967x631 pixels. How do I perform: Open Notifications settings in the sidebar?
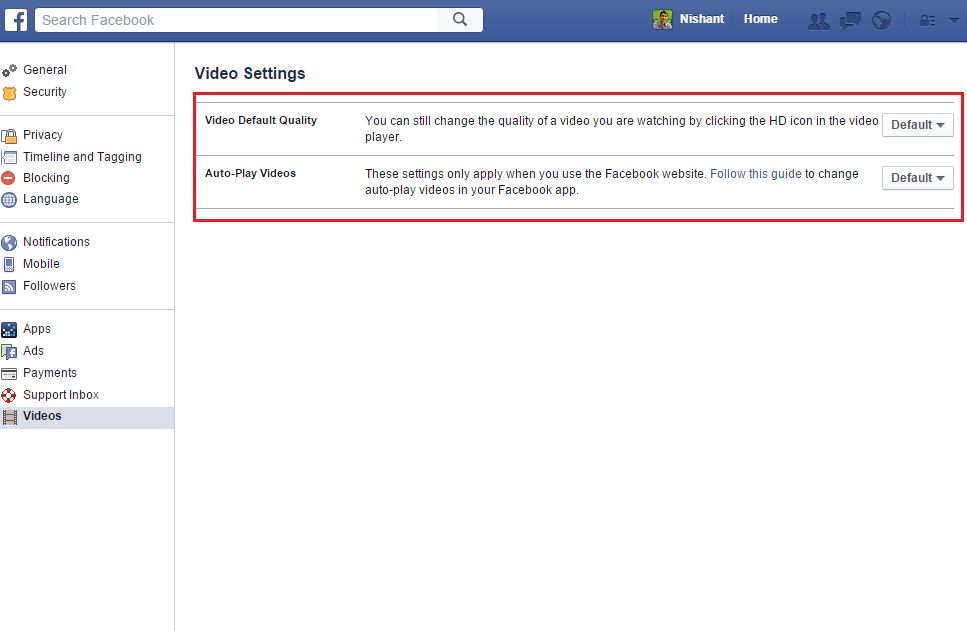(56, 242)
